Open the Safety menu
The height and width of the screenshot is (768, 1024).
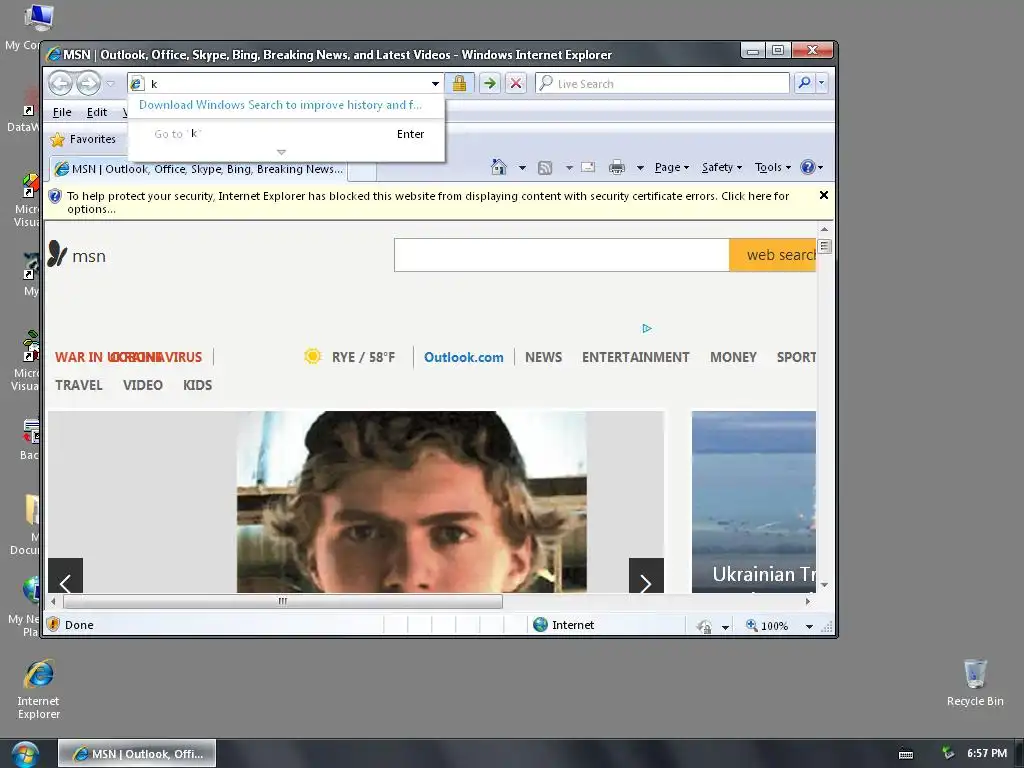[722, 168]
